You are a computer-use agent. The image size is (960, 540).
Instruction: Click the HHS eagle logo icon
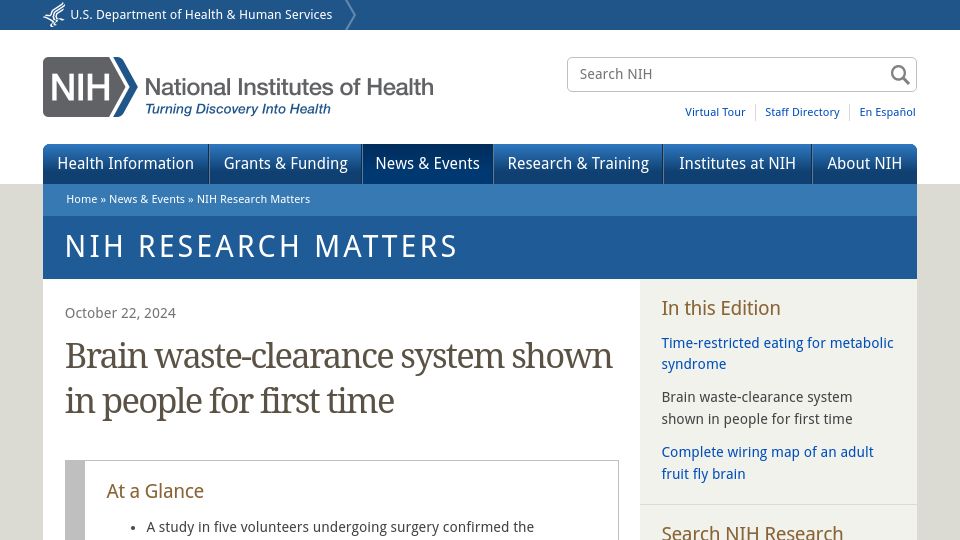pyautogui.click(x=54, y=15)
